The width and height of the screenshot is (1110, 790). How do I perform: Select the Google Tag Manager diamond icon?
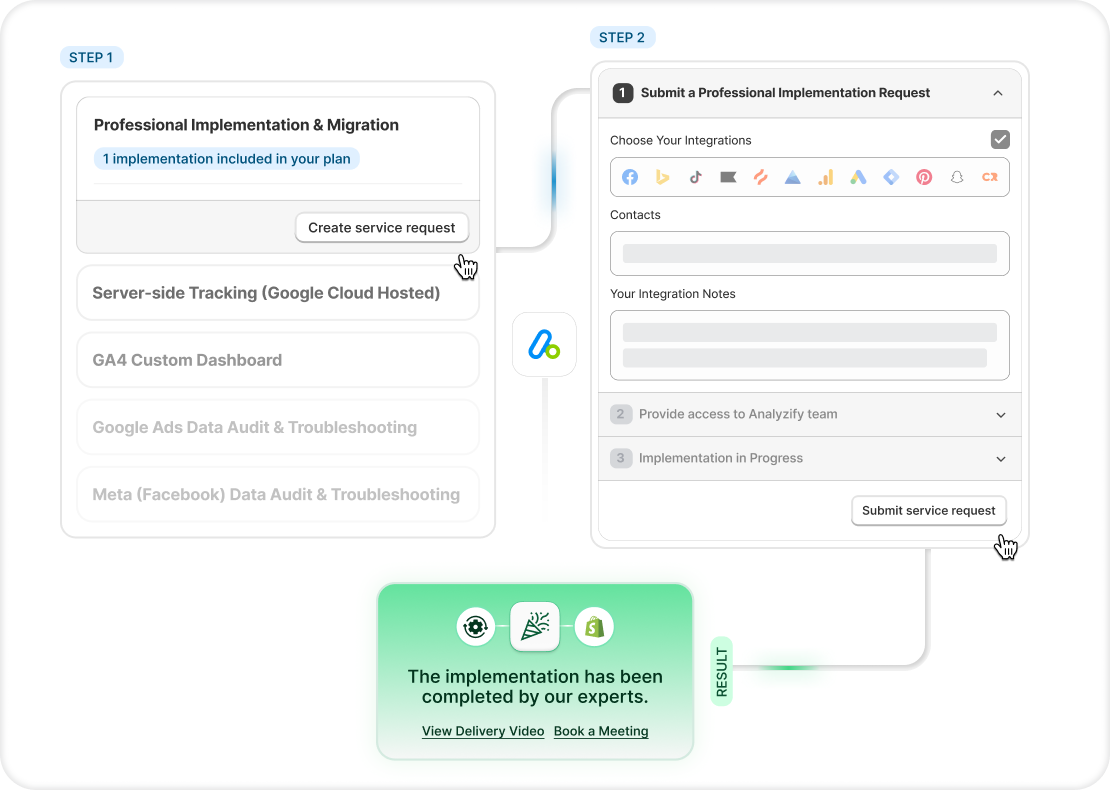[891, 177]
